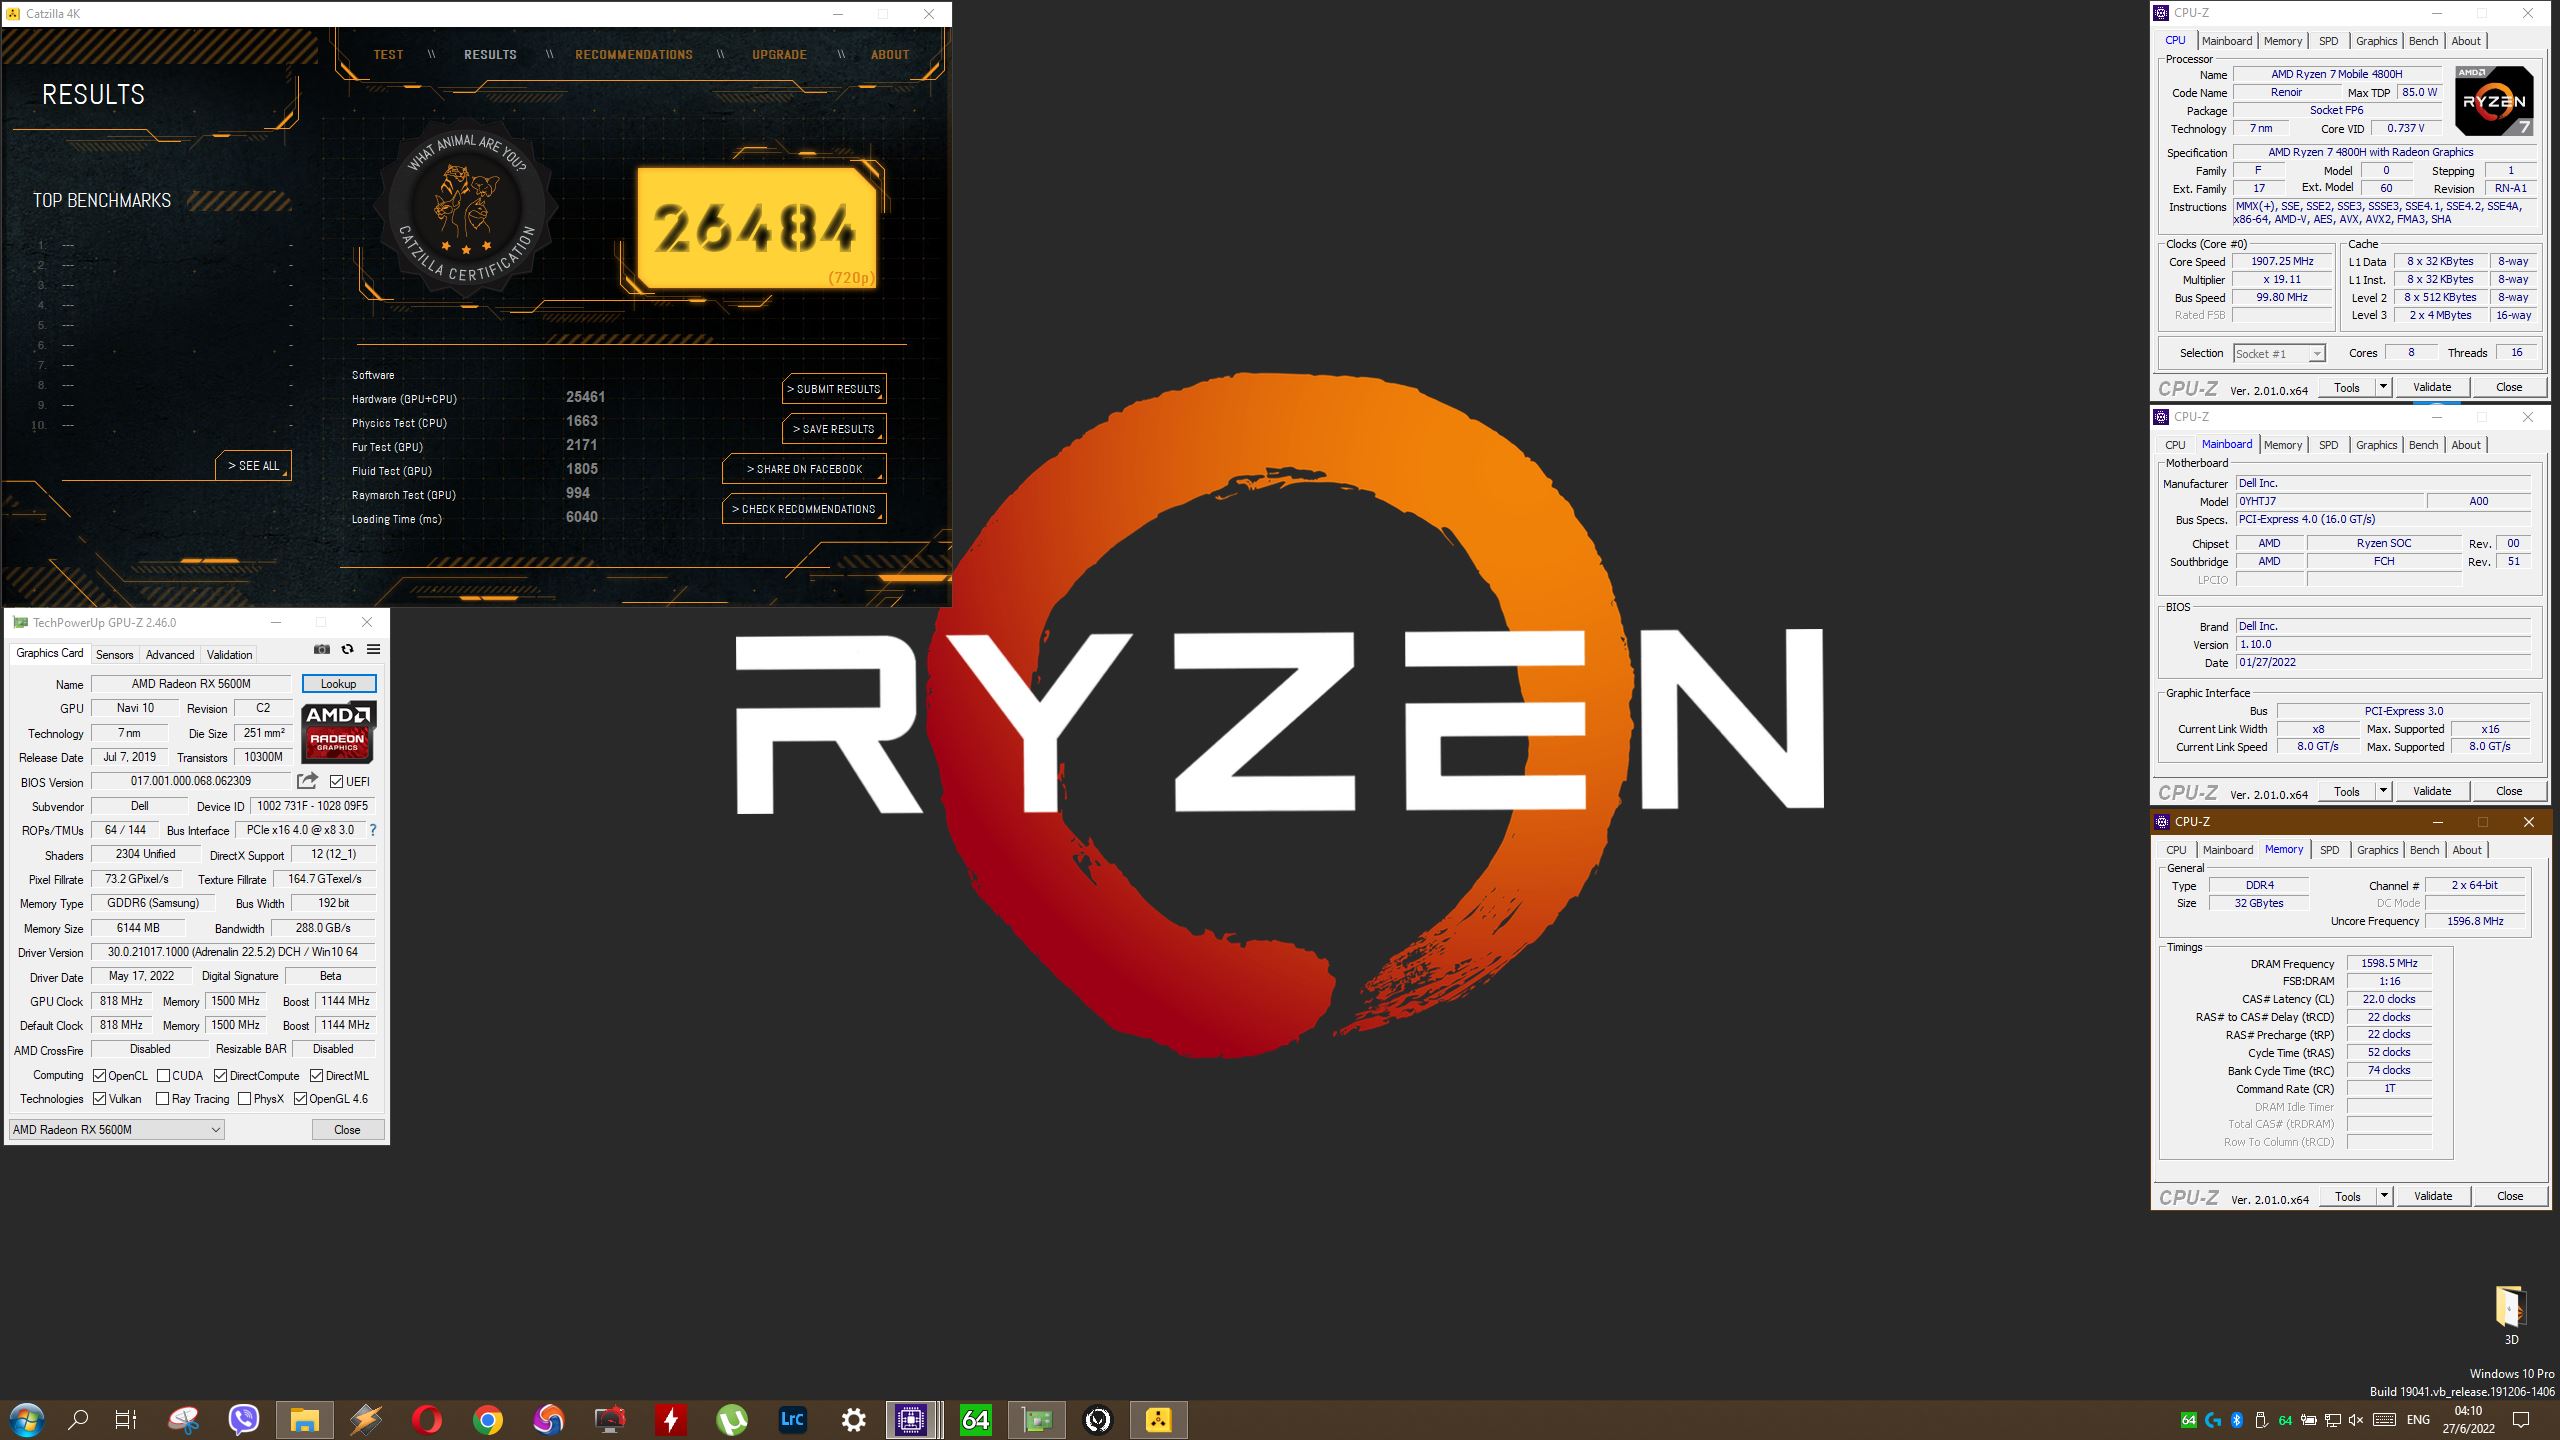Open the Validation tab in GPU-Z
This screenshot has width=2560, height=1440.
(229, 655)
